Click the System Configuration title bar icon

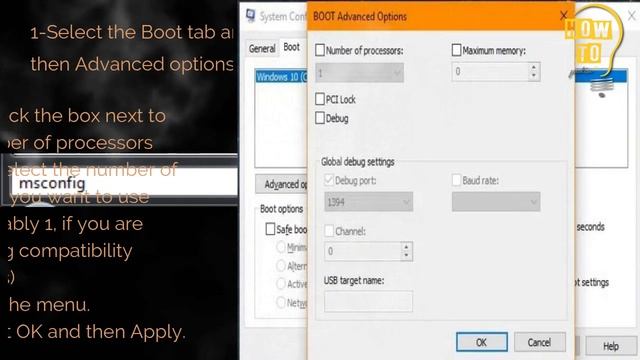coord(251,16)
